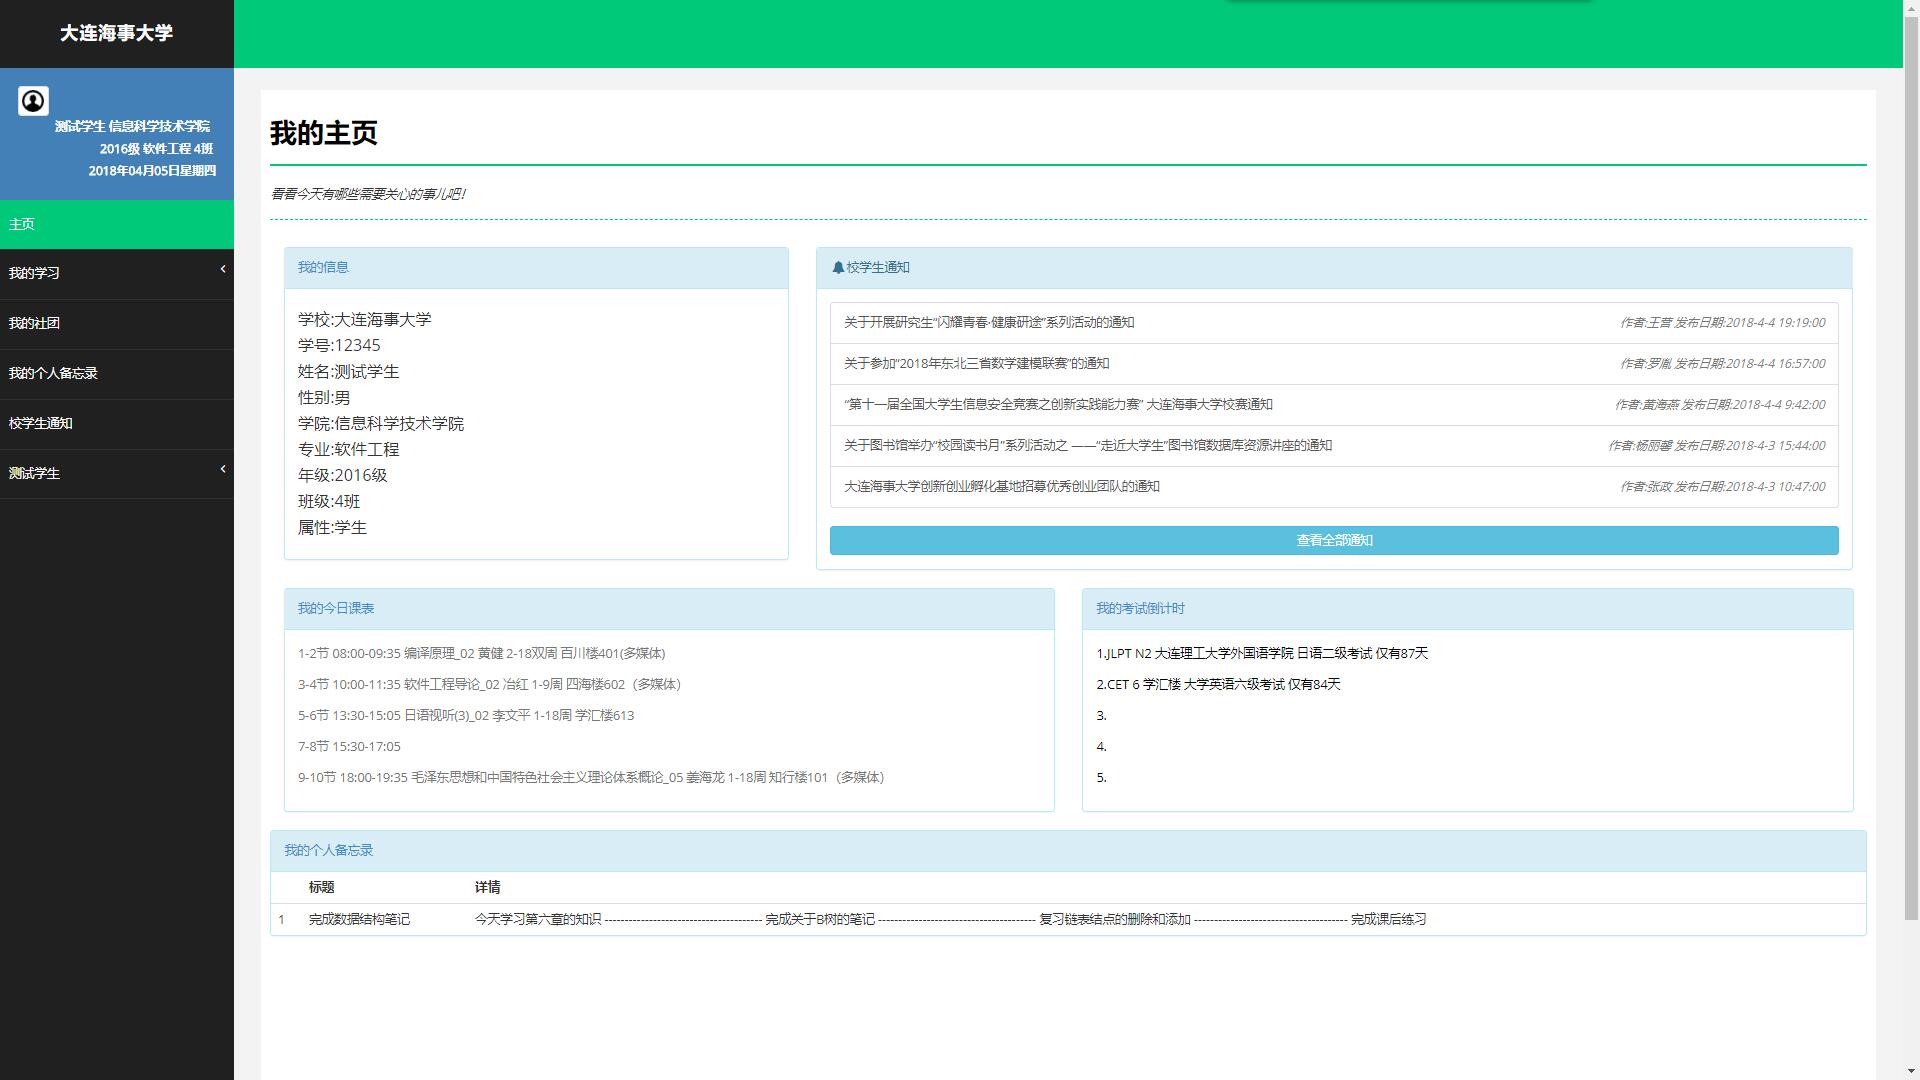Click the user avatar icon in sidebar
Image resolution: width=1920 pixels, height=1080 pixels.
coord(33,101)
